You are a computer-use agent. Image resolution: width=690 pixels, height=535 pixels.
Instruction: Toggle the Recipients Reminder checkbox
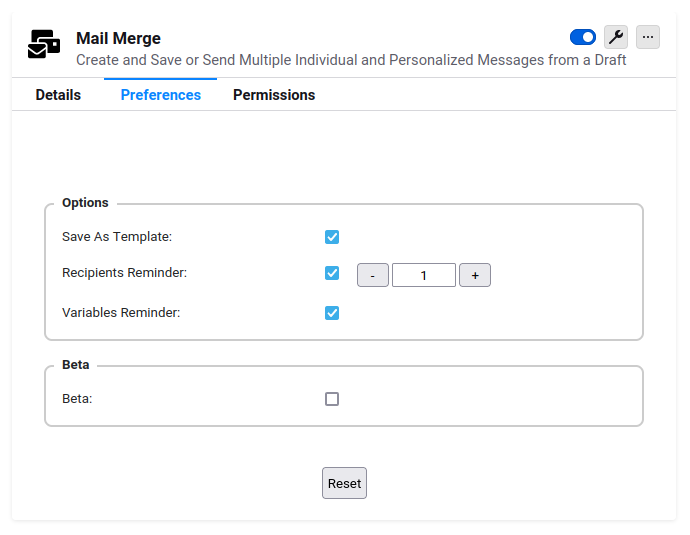tap(332, 273)
